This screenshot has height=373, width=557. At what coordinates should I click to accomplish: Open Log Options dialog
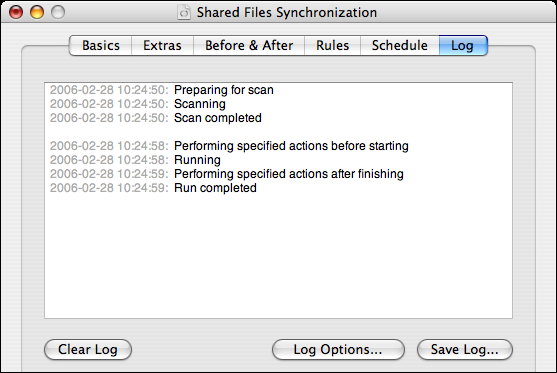(x=338, y=350)
